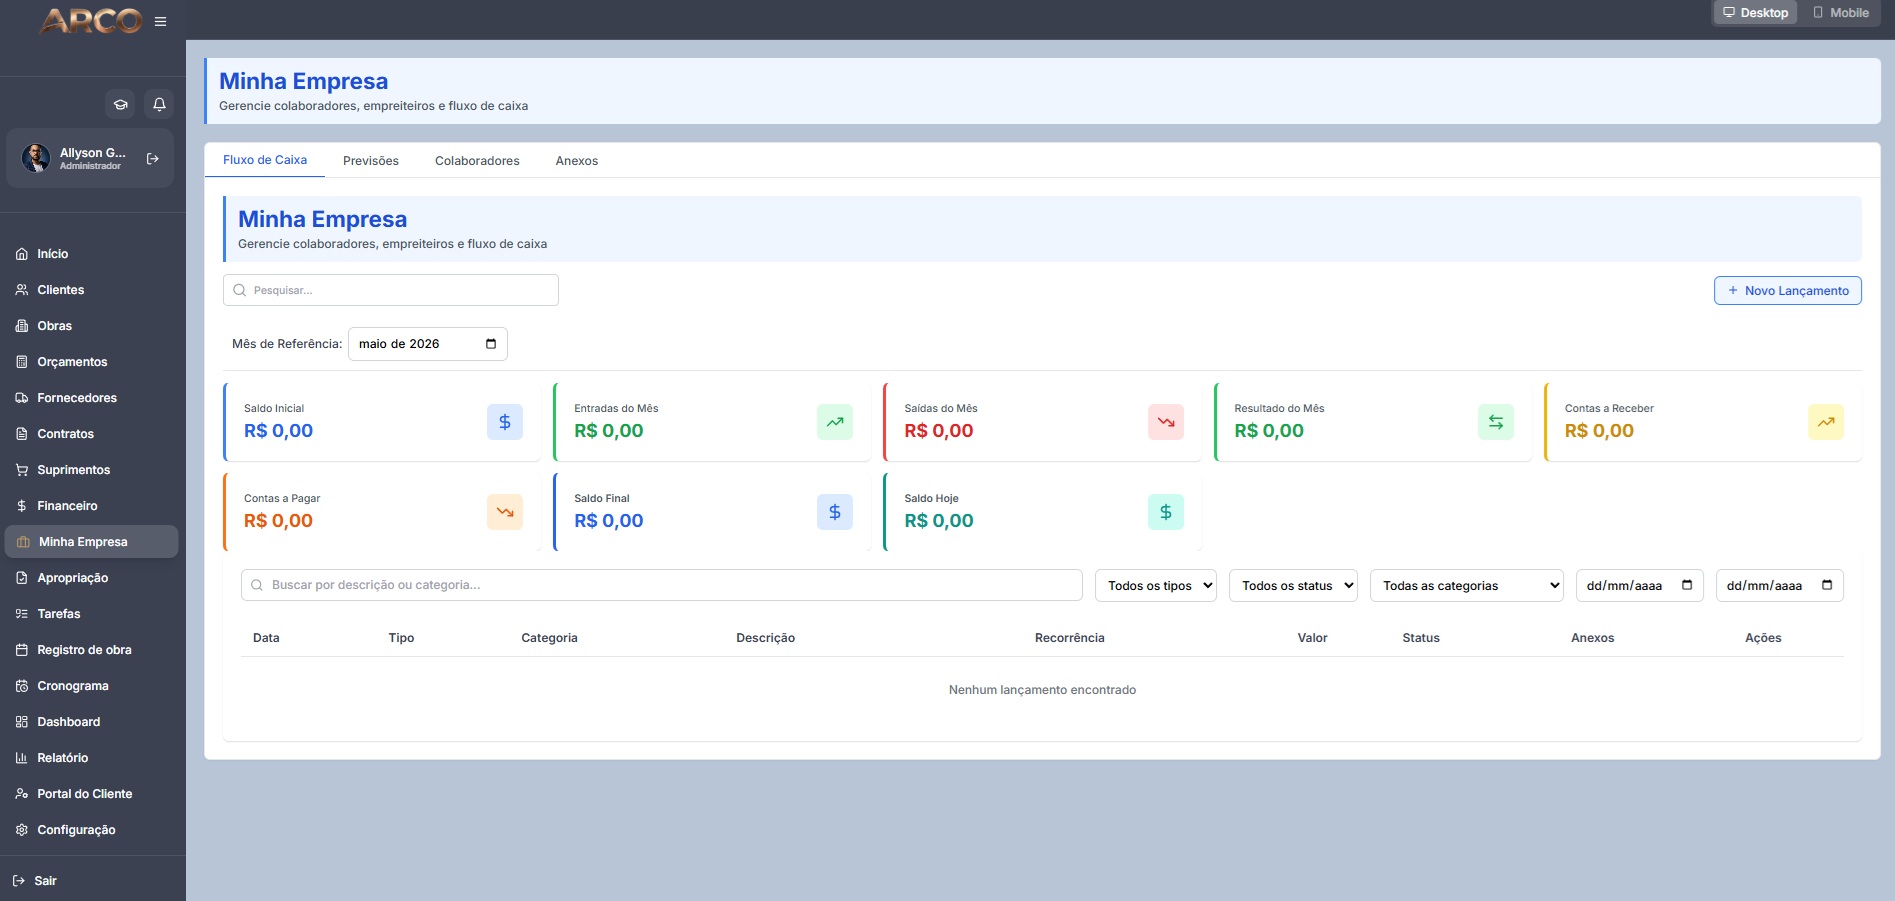Open the first date filter calendar icon

pyautogui.click(x=1687, y=585)
